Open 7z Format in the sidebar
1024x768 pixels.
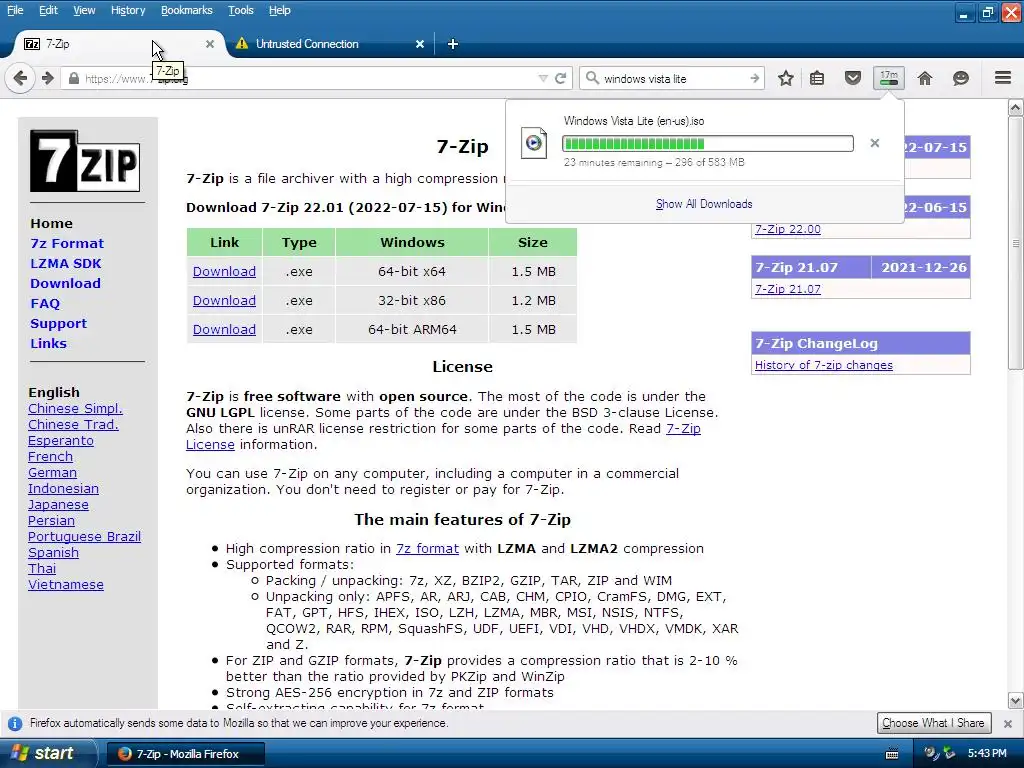[67, 244]
